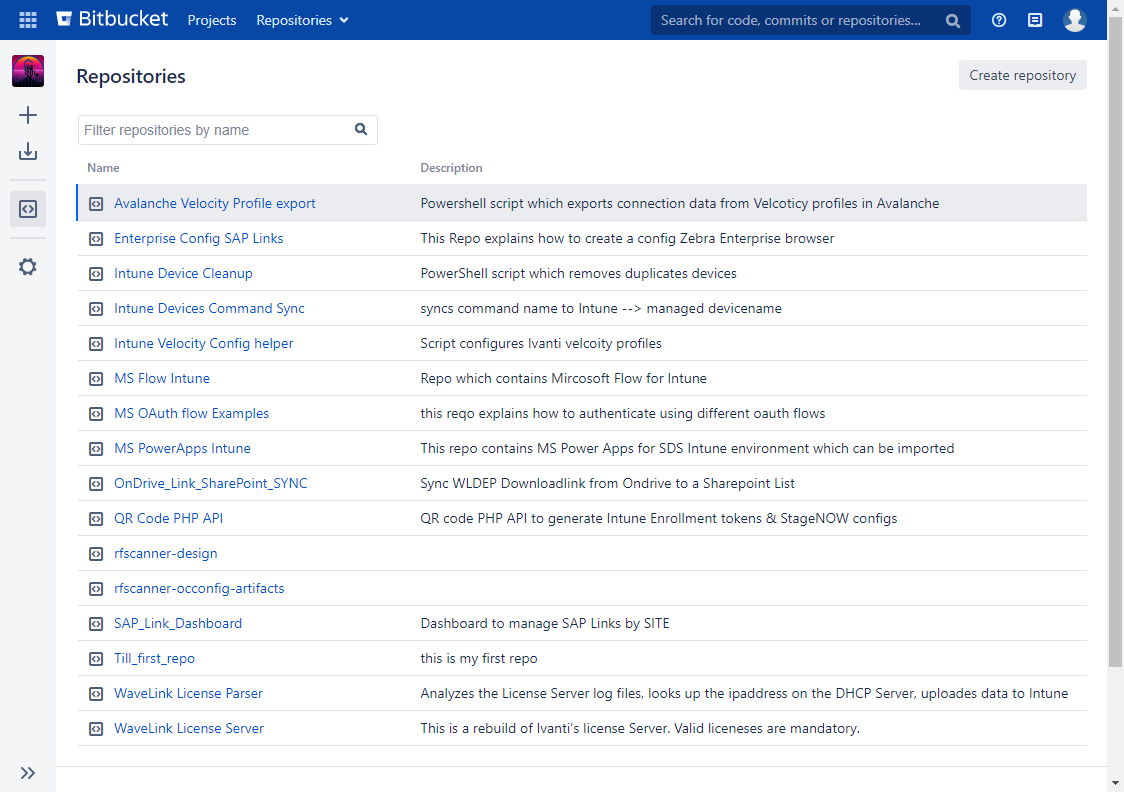Click repo icon beside Intune Devices Command Sync
Image resolution: width=1124 pixels, height=792 pixels.
pos(96,309)
